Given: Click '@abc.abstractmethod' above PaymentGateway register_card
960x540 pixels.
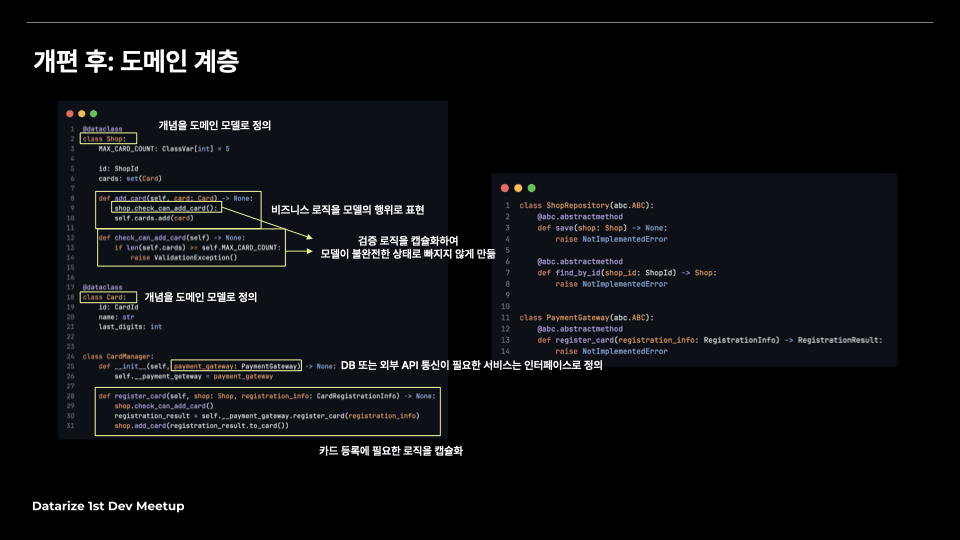Looking at the screenshot, I should click(580, 329).
